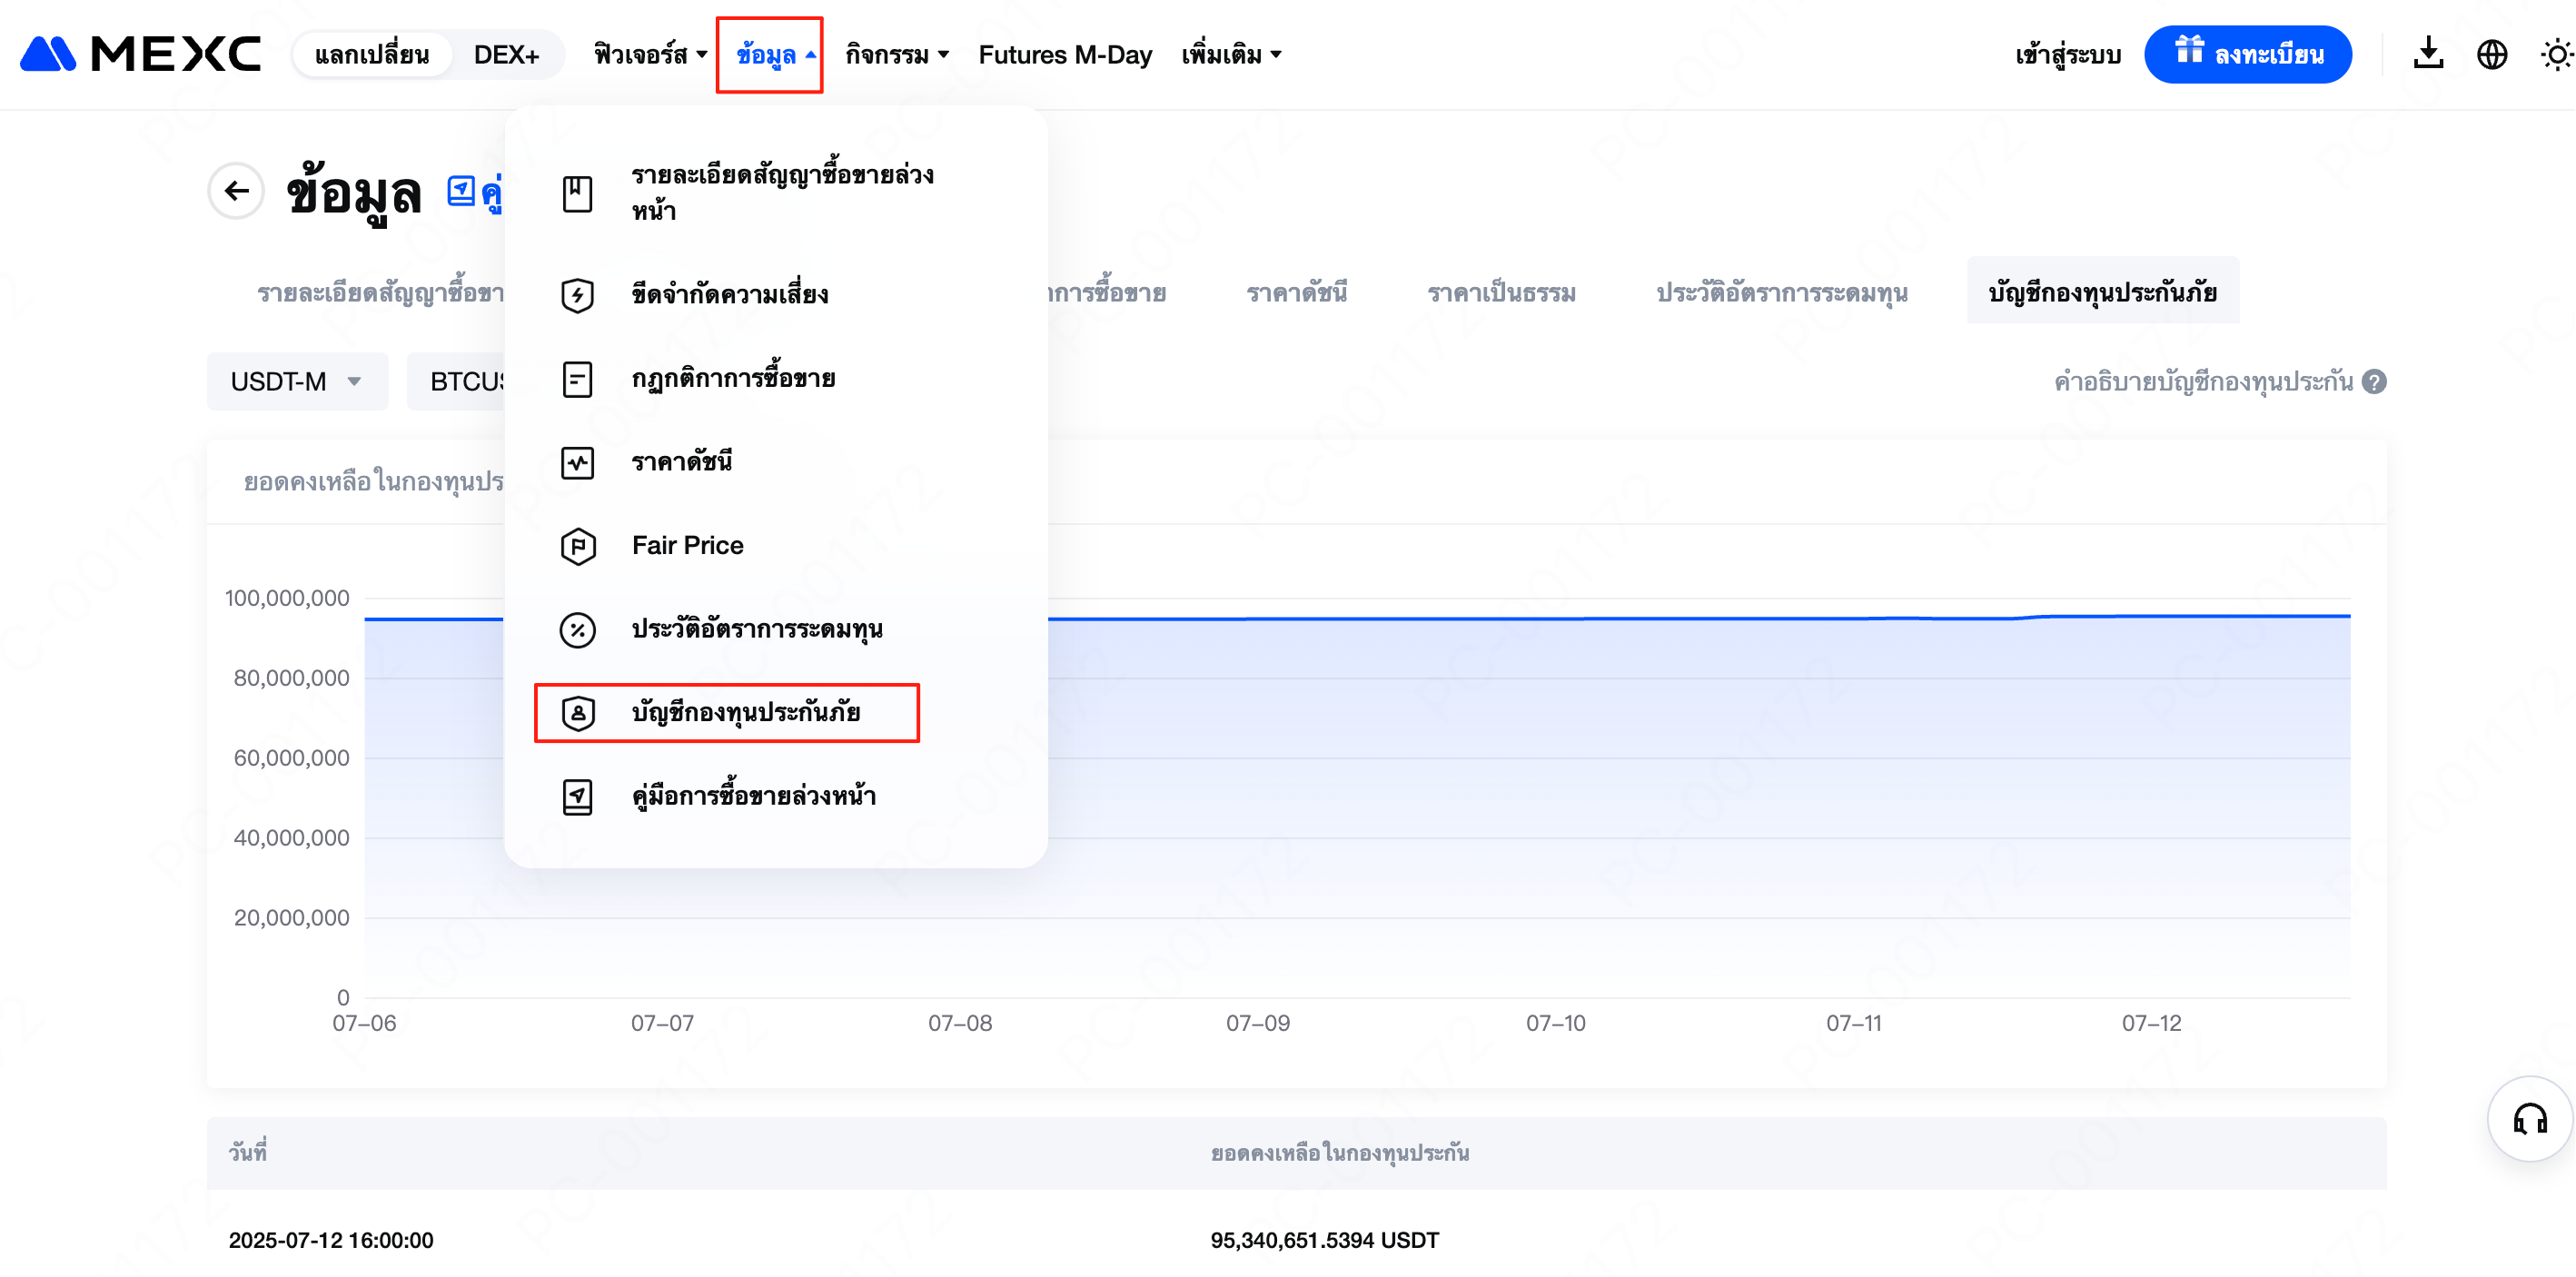Open the language globe icon
Screen dimensions: 2576x1277
pyautogui.click(x=2492, y=54)
